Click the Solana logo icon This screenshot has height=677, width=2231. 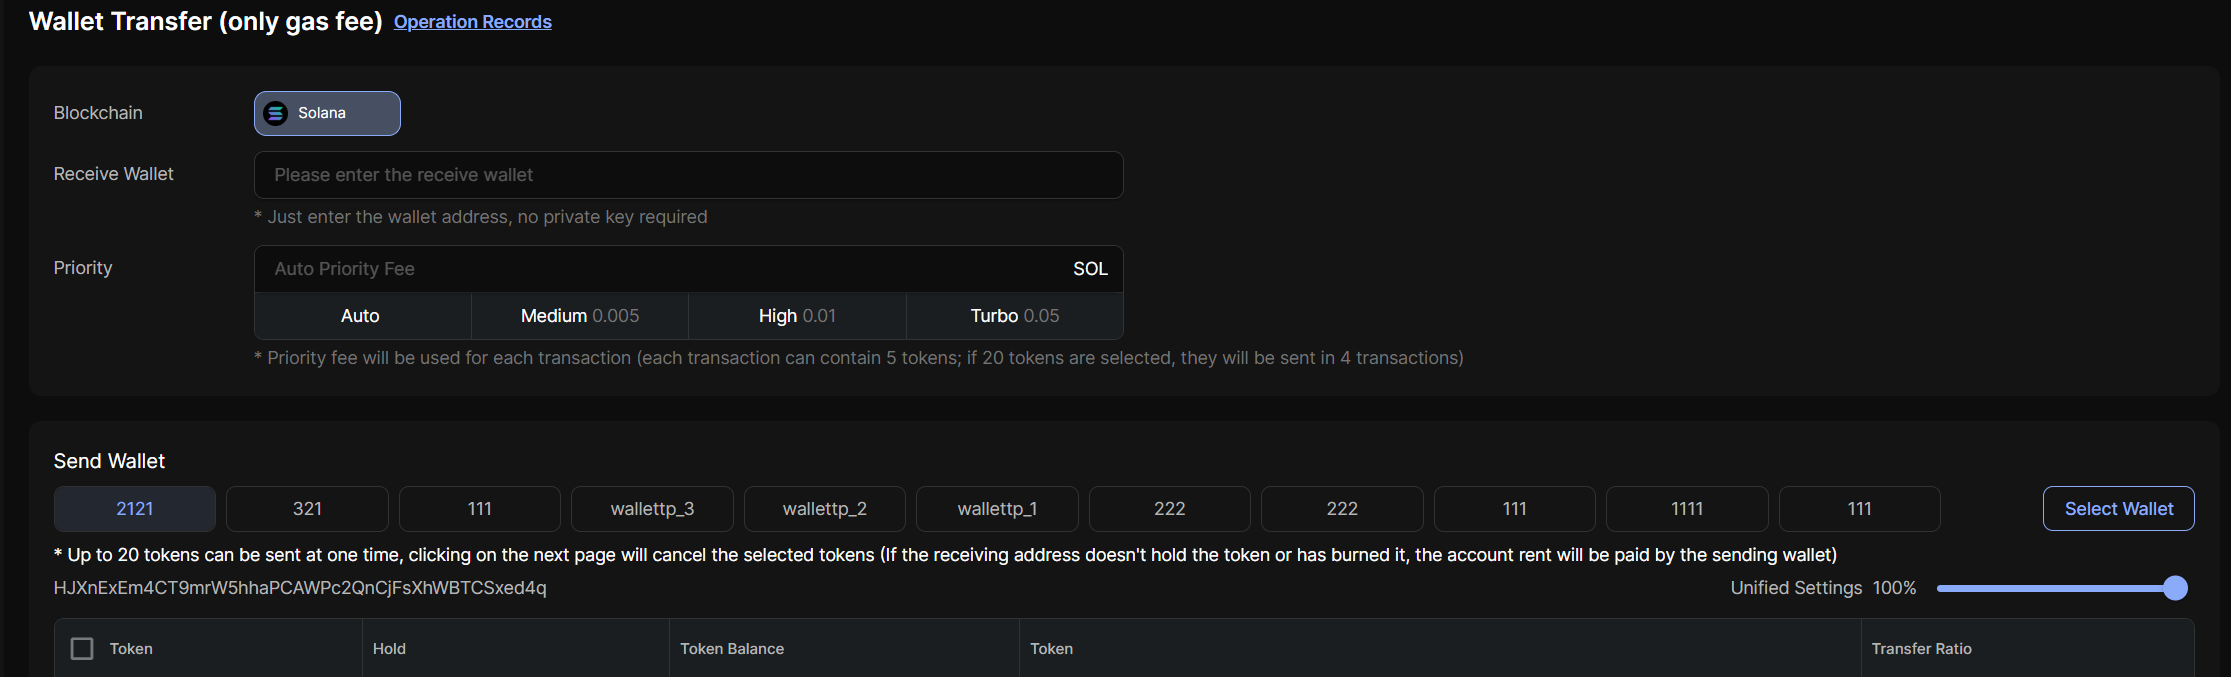point(275,114)
